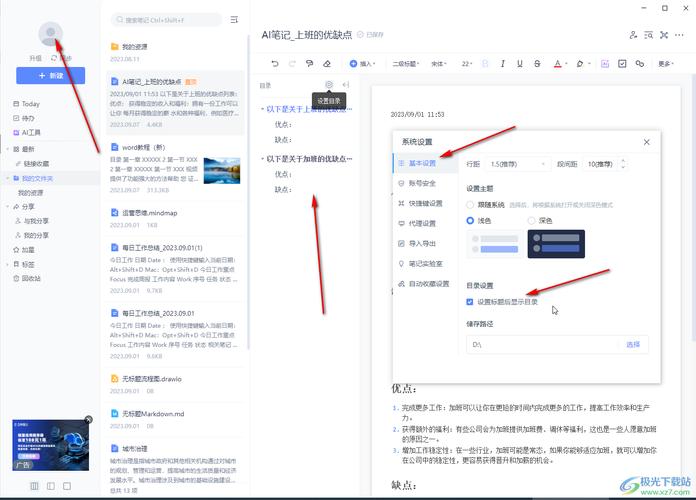Open the Insert dropdown in toolbar
The image size is (696, 500).
(363, 64)
